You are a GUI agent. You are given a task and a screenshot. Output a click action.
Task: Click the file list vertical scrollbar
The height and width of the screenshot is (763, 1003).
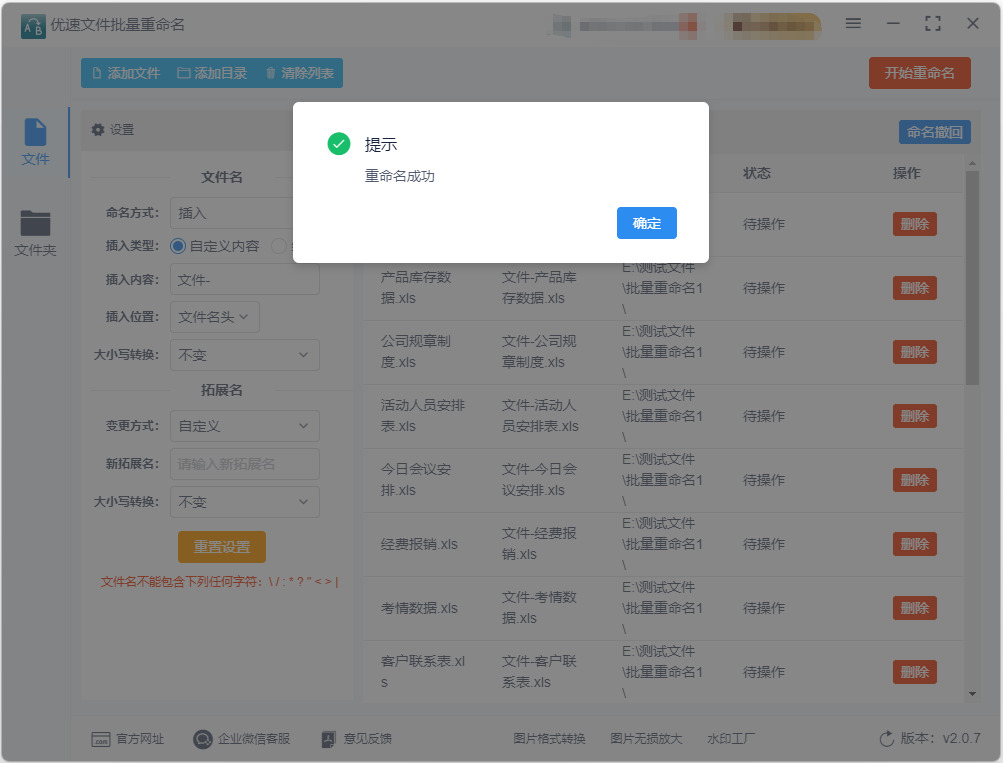pyautogui.click(x=972, y=278)
